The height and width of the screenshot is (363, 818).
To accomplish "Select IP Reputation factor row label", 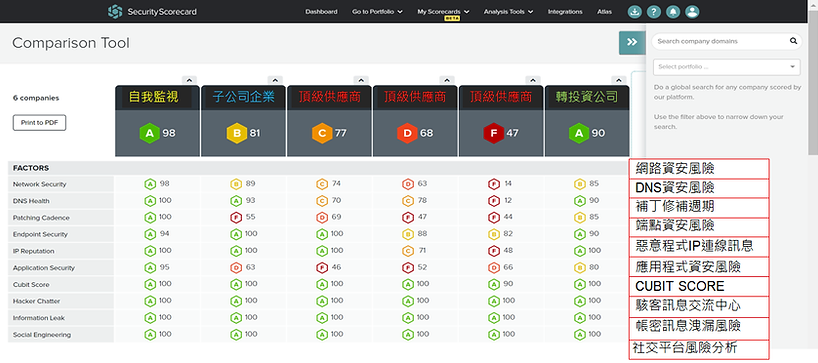I will [33, 251].
